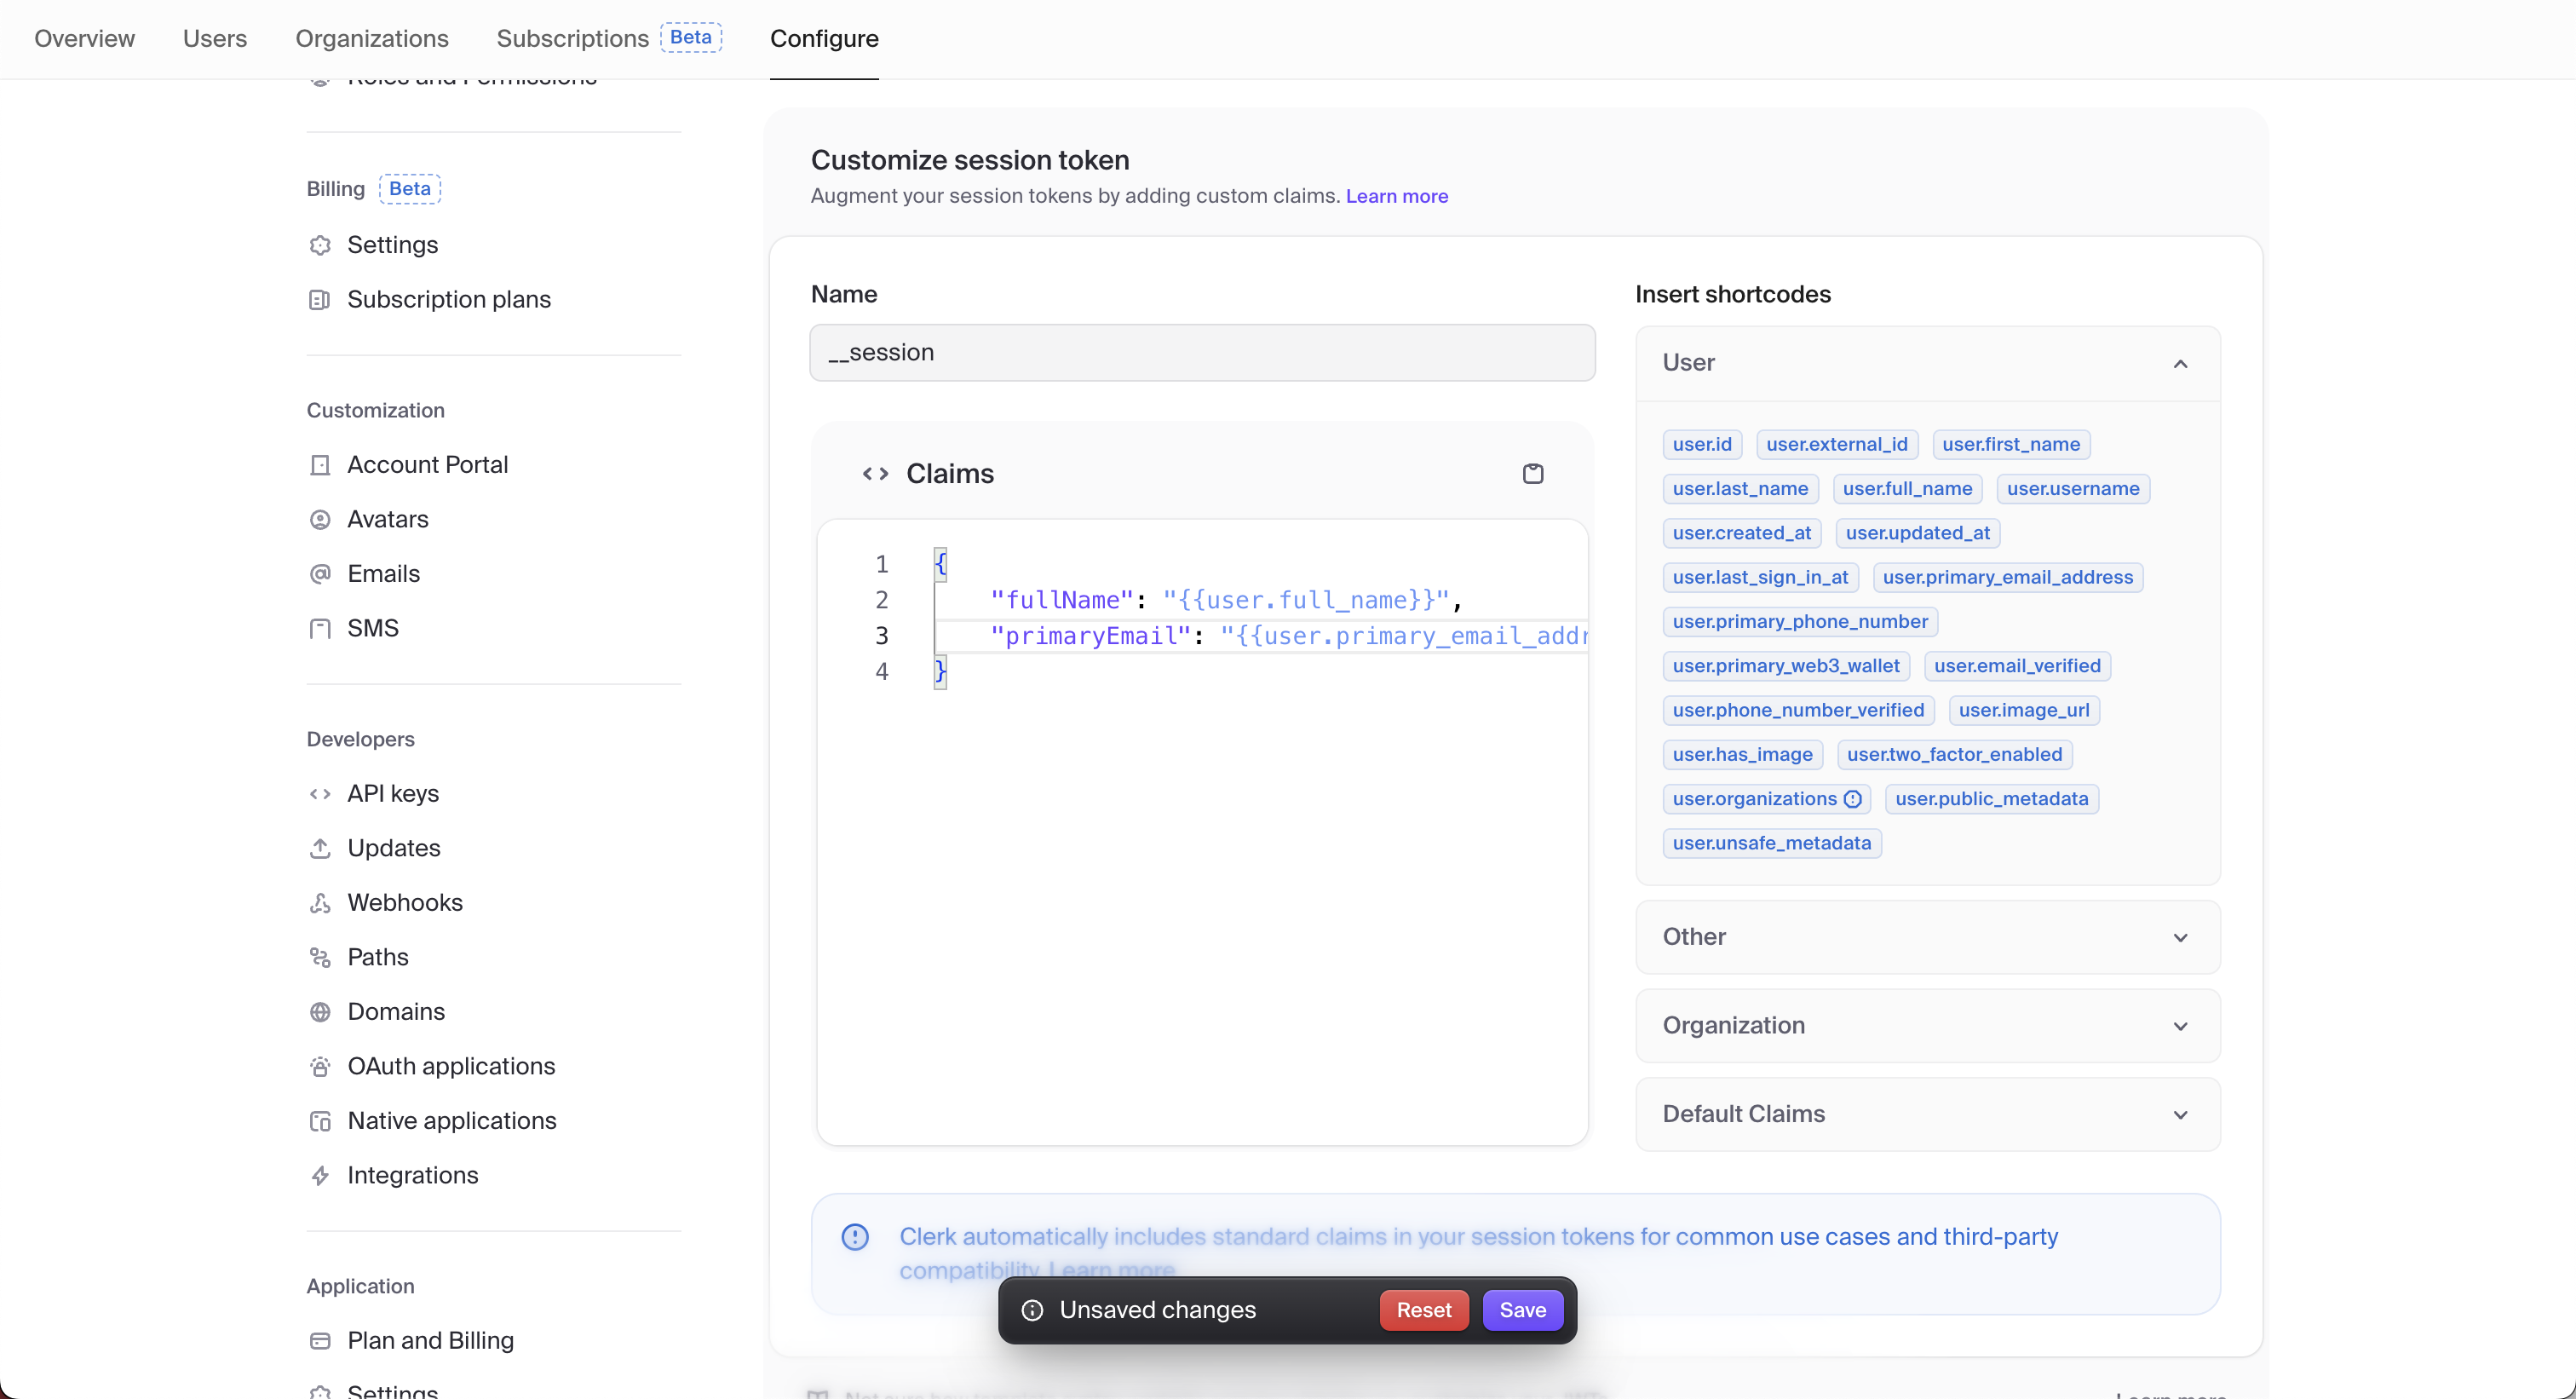Screen dimensions: 2576x1399
Task: Open the API keys section
Action: click(393, 792)
